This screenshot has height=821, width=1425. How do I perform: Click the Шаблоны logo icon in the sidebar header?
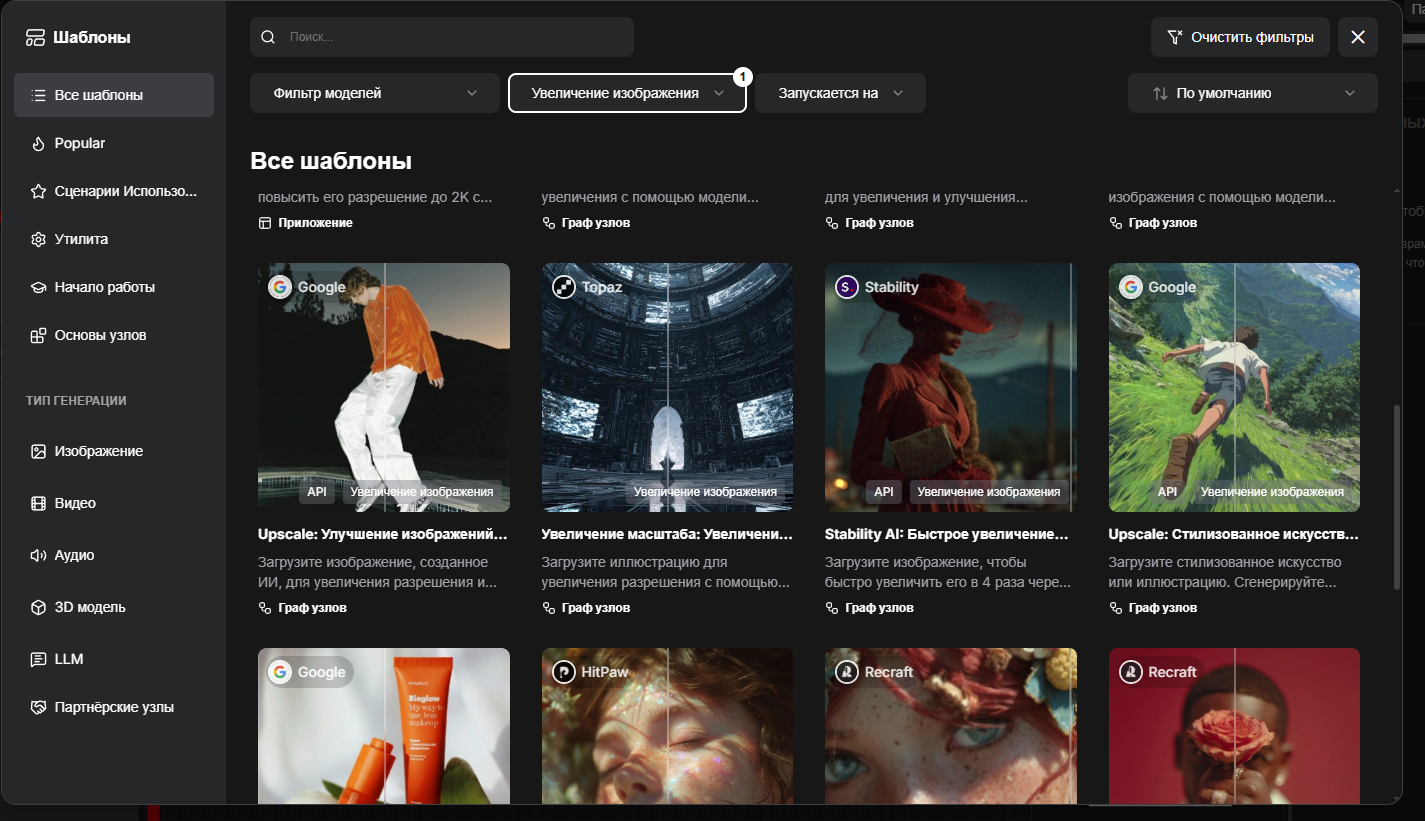pos(36,38)
